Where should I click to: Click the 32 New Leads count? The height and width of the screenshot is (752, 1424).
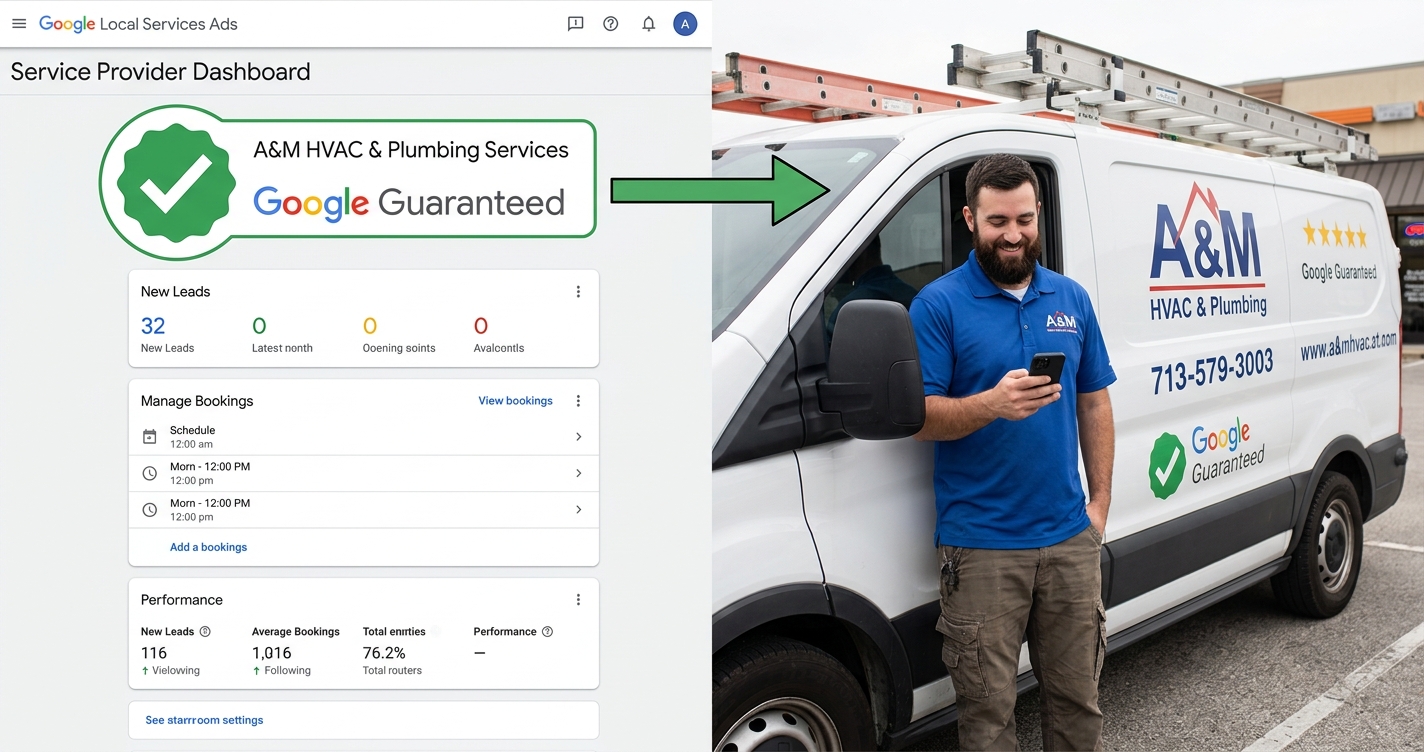point(153,326)
